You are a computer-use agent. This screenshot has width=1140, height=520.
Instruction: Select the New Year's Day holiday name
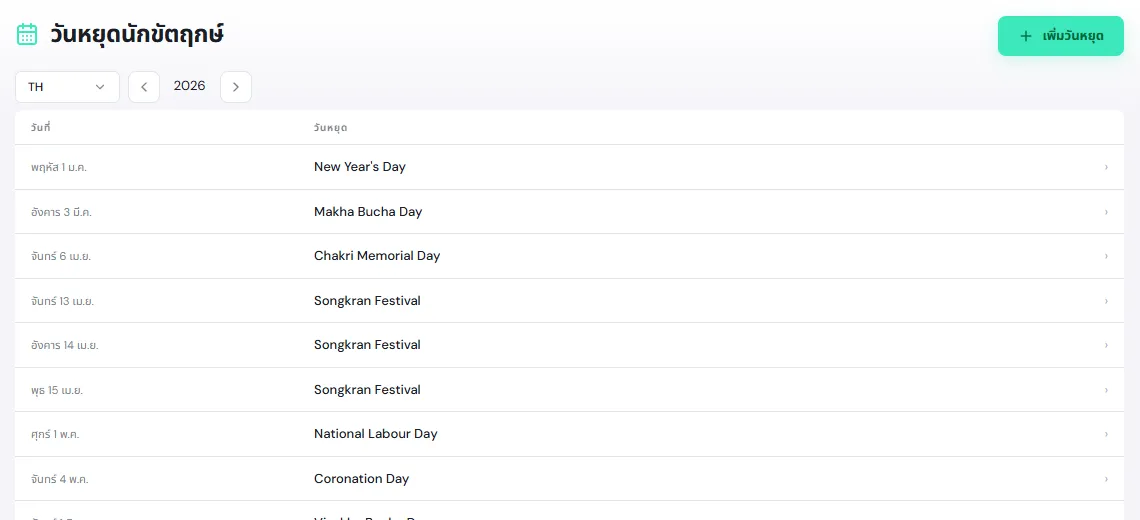(360, 167)
